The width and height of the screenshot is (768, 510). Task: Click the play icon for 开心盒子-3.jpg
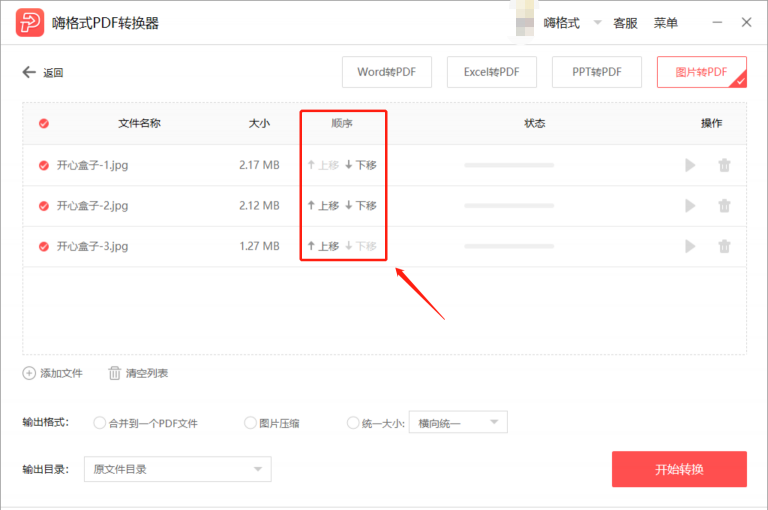(690, 246)
